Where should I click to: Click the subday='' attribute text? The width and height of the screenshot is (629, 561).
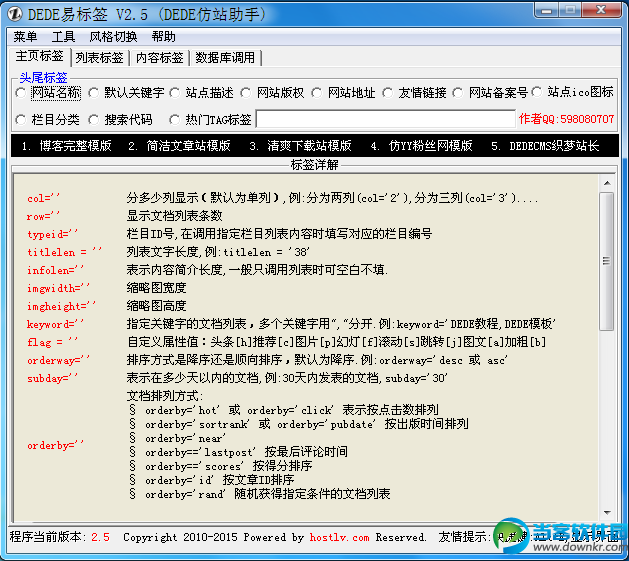coord(52,378)
